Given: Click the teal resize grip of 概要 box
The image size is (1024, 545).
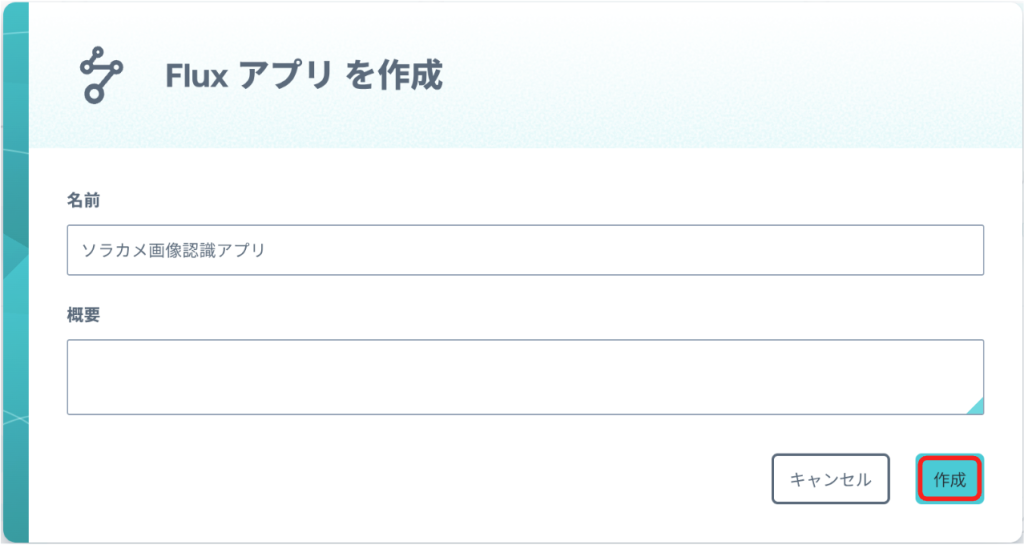Looking at the screenshot, I should (975, 406).
